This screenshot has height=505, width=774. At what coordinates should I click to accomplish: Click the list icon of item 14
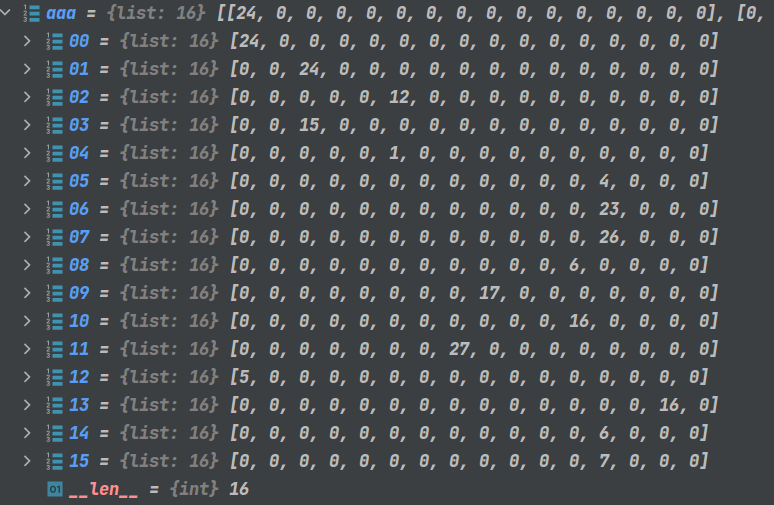(54, 433)
